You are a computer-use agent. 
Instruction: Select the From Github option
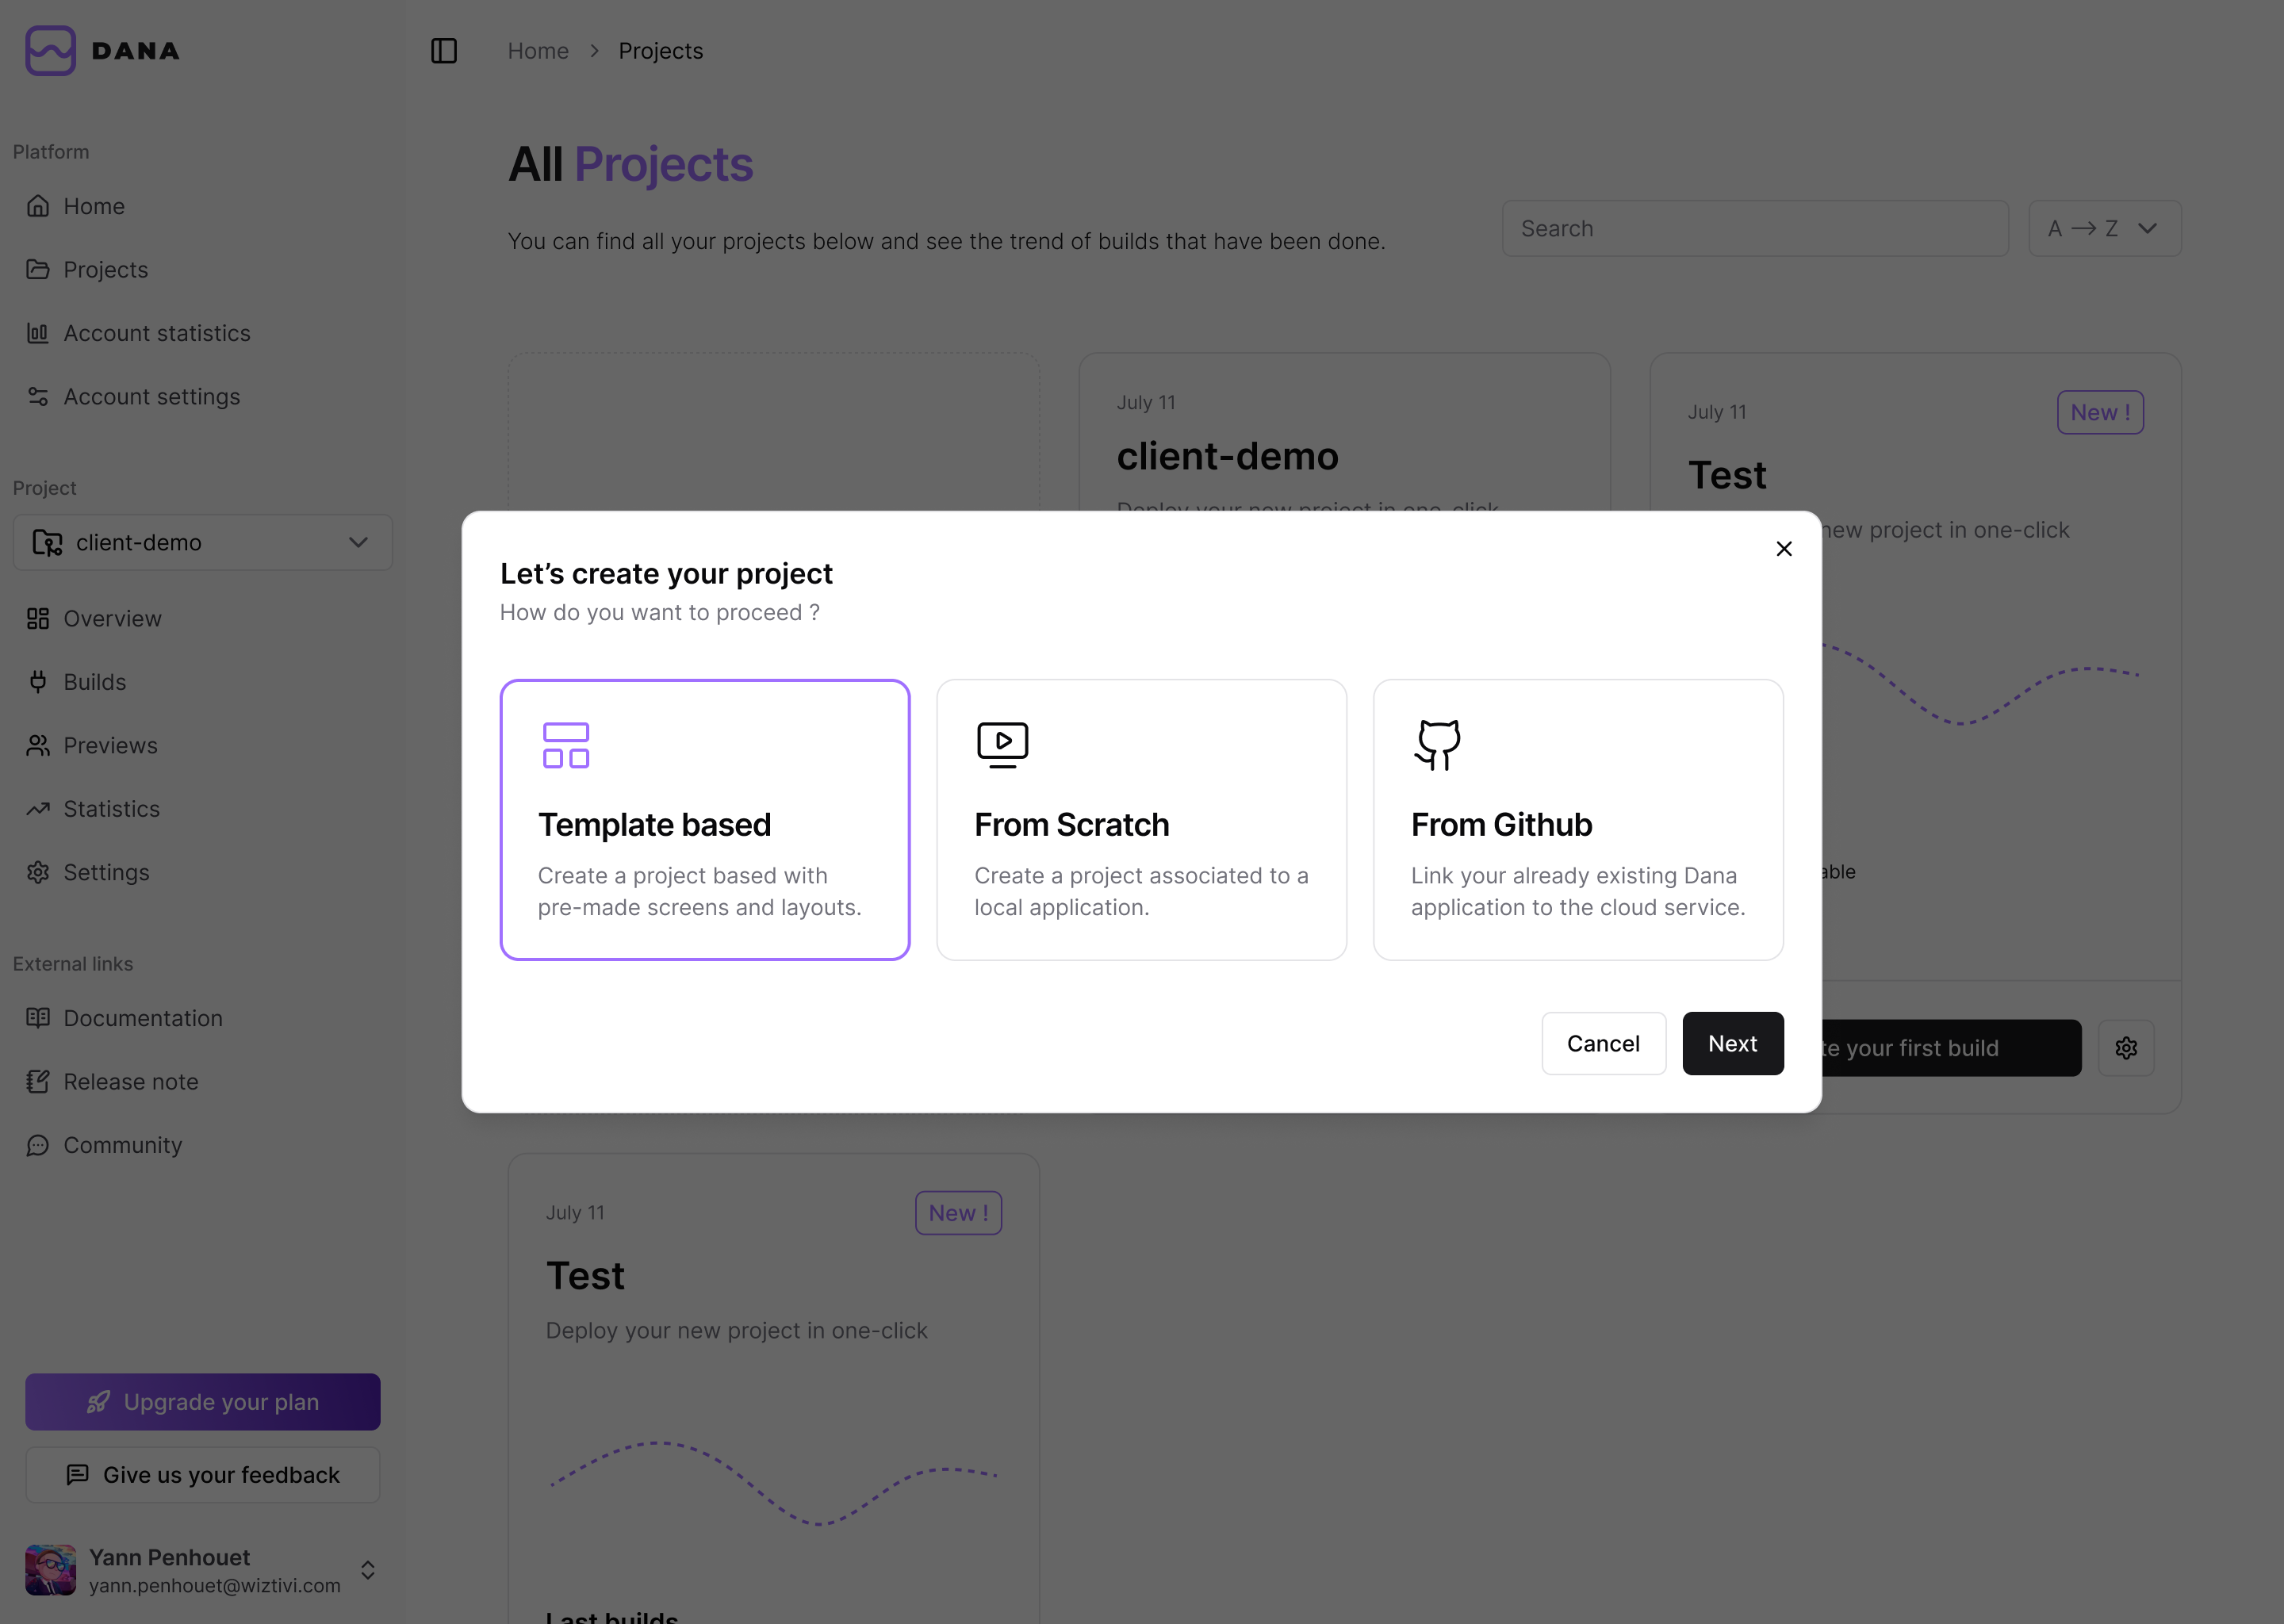point(1577,819)
